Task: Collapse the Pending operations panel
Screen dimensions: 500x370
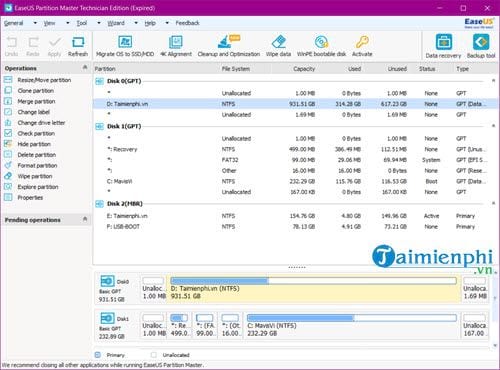Action: pos(85,219)
